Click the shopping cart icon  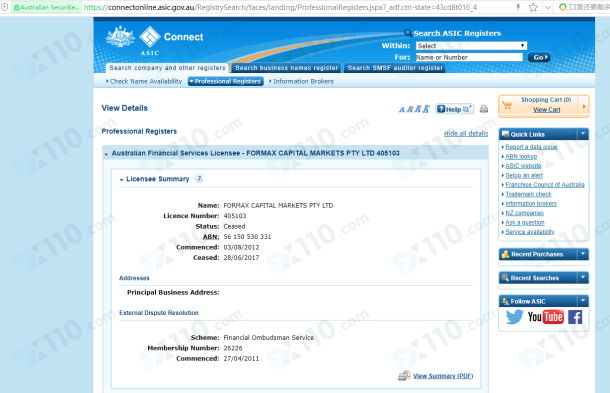click(x=507, y=105)
